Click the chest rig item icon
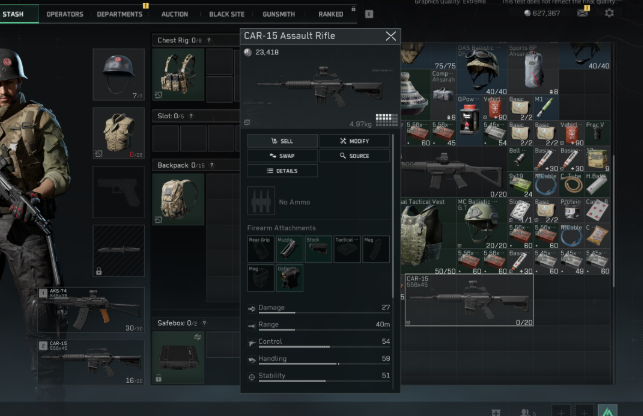The image size is (643, 416). [x=178, y=74]
